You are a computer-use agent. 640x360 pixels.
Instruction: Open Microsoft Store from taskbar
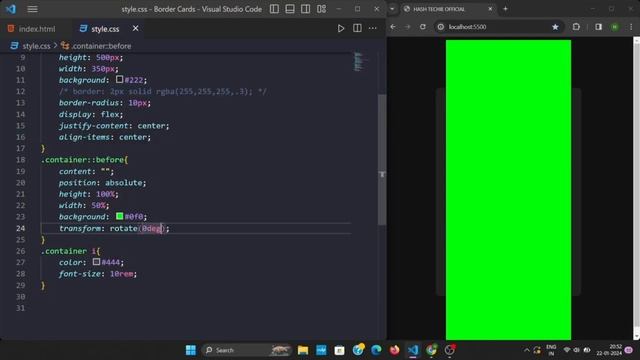339,350
